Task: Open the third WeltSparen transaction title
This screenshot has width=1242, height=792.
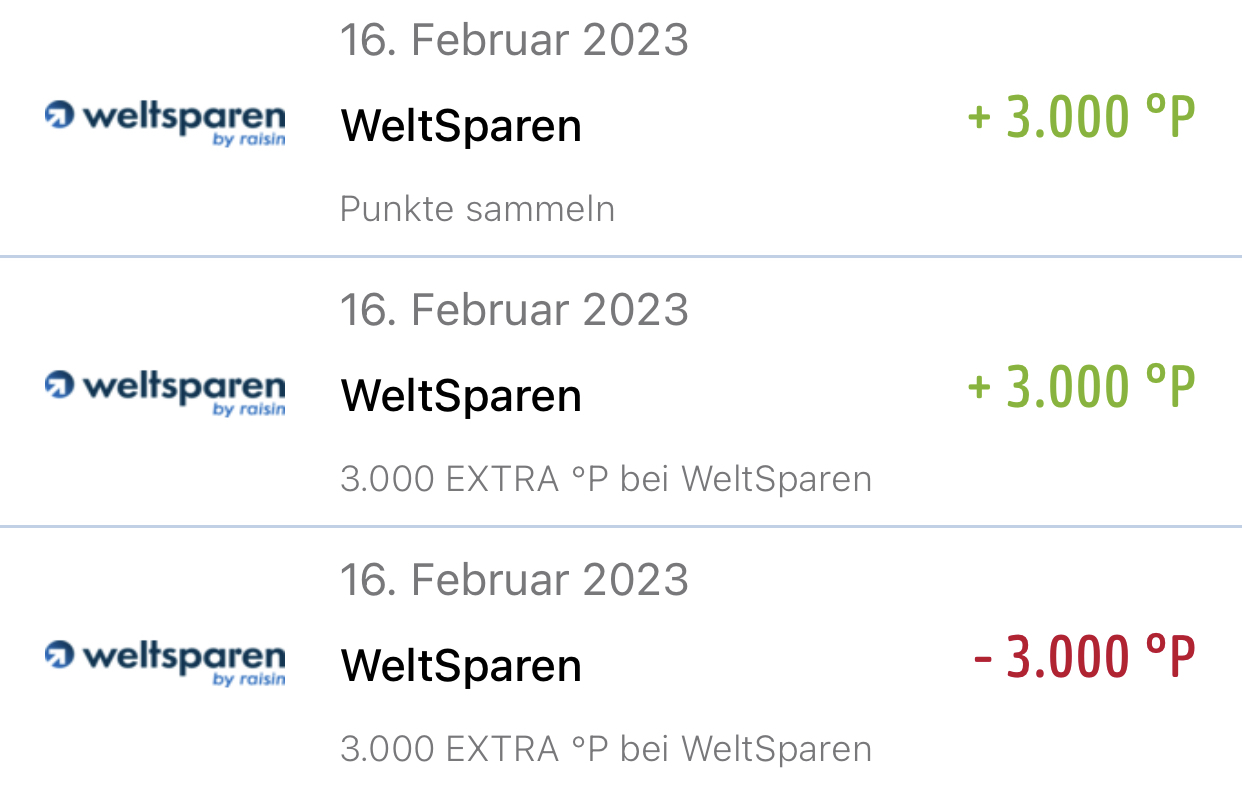Action: (x=461, y=667)
